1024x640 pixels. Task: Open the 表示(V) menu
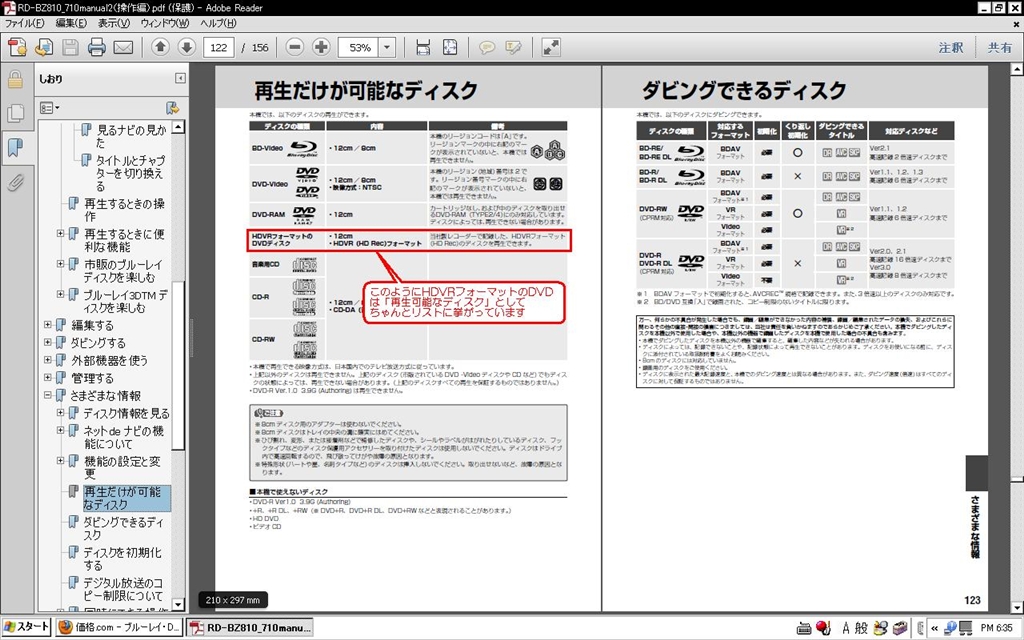coord(113,22)
